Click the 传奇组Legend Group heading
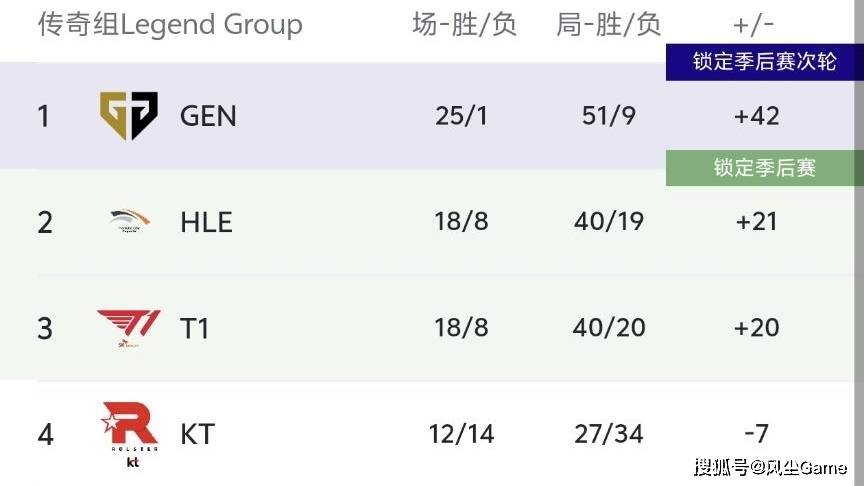This screenshot has height=486, width=864. click(x=170, y=25)
